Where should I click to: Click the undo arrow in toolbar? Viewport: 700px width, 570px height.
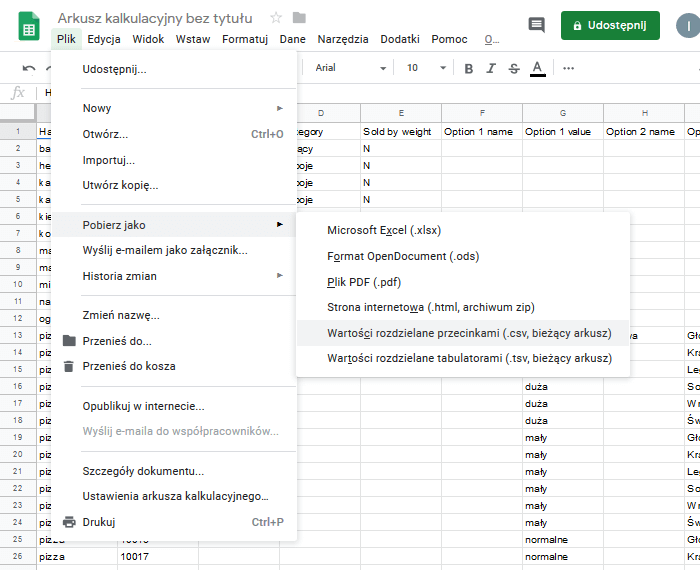(x=29, y=68)
